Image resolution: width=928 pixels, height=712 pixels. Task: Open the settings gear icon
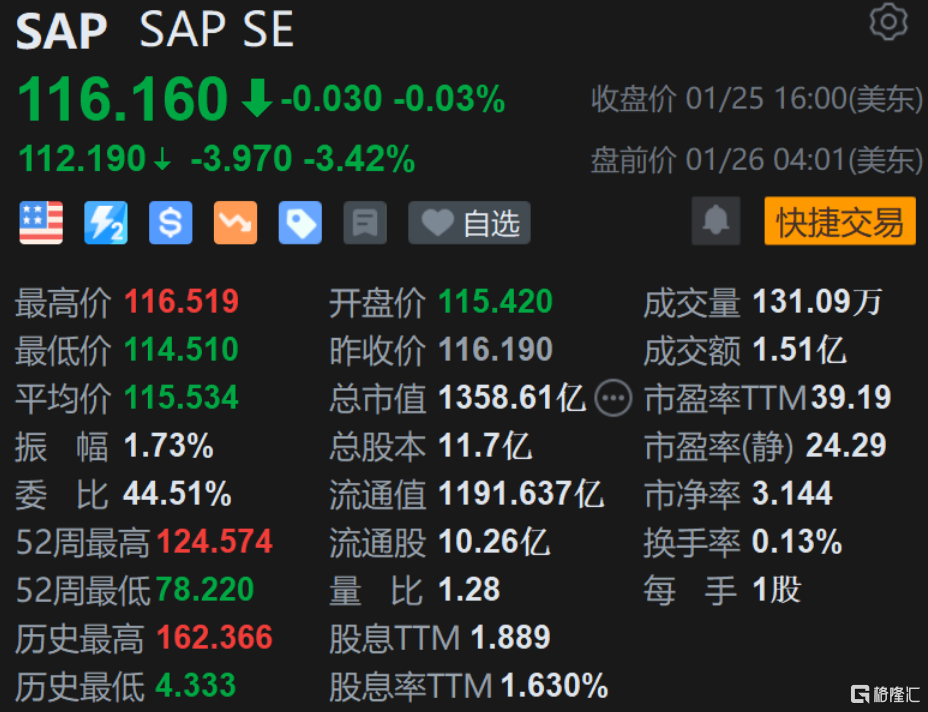[x=888, y=22]
